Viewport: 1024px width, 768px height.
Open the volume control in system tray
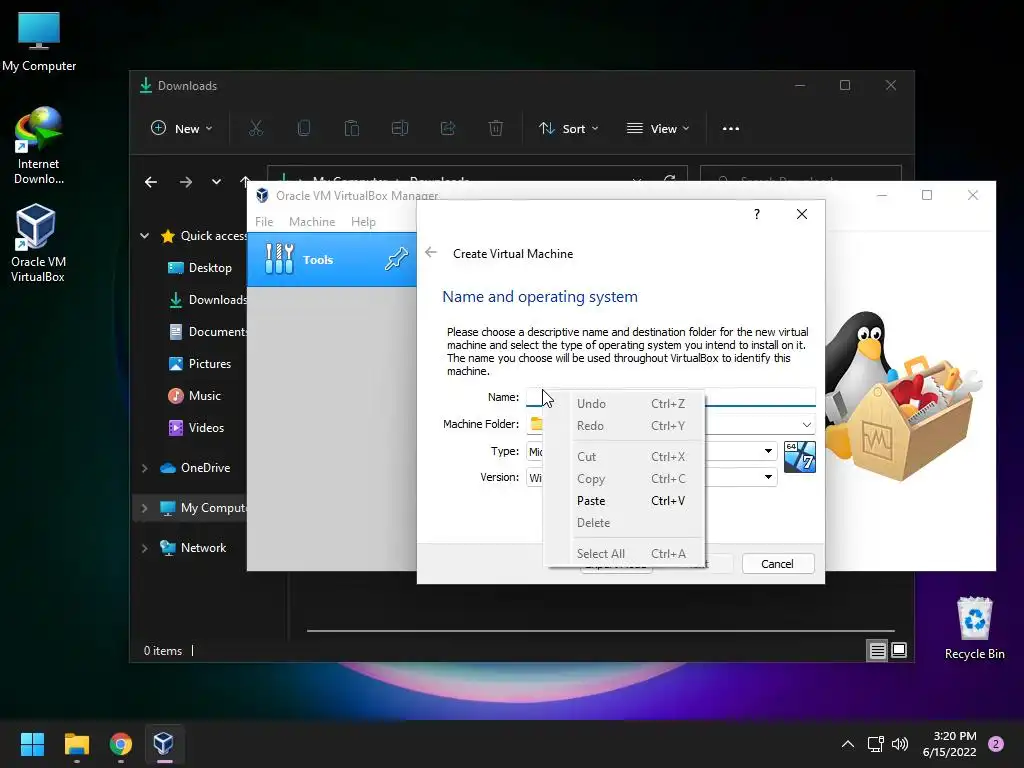point(900,744)
